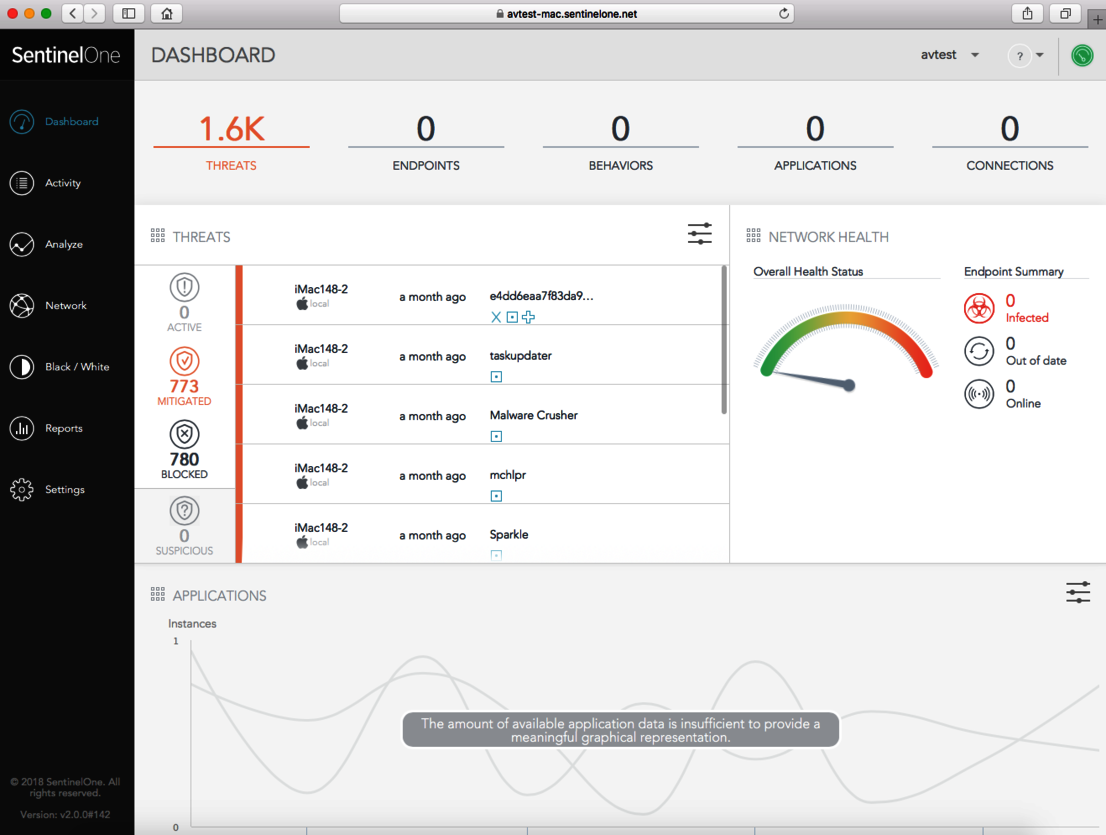Image resolution: width=1106 pixels, height=835 pixels.
Task: Click the green agent status icon top right
Action: coord(1082,56)
